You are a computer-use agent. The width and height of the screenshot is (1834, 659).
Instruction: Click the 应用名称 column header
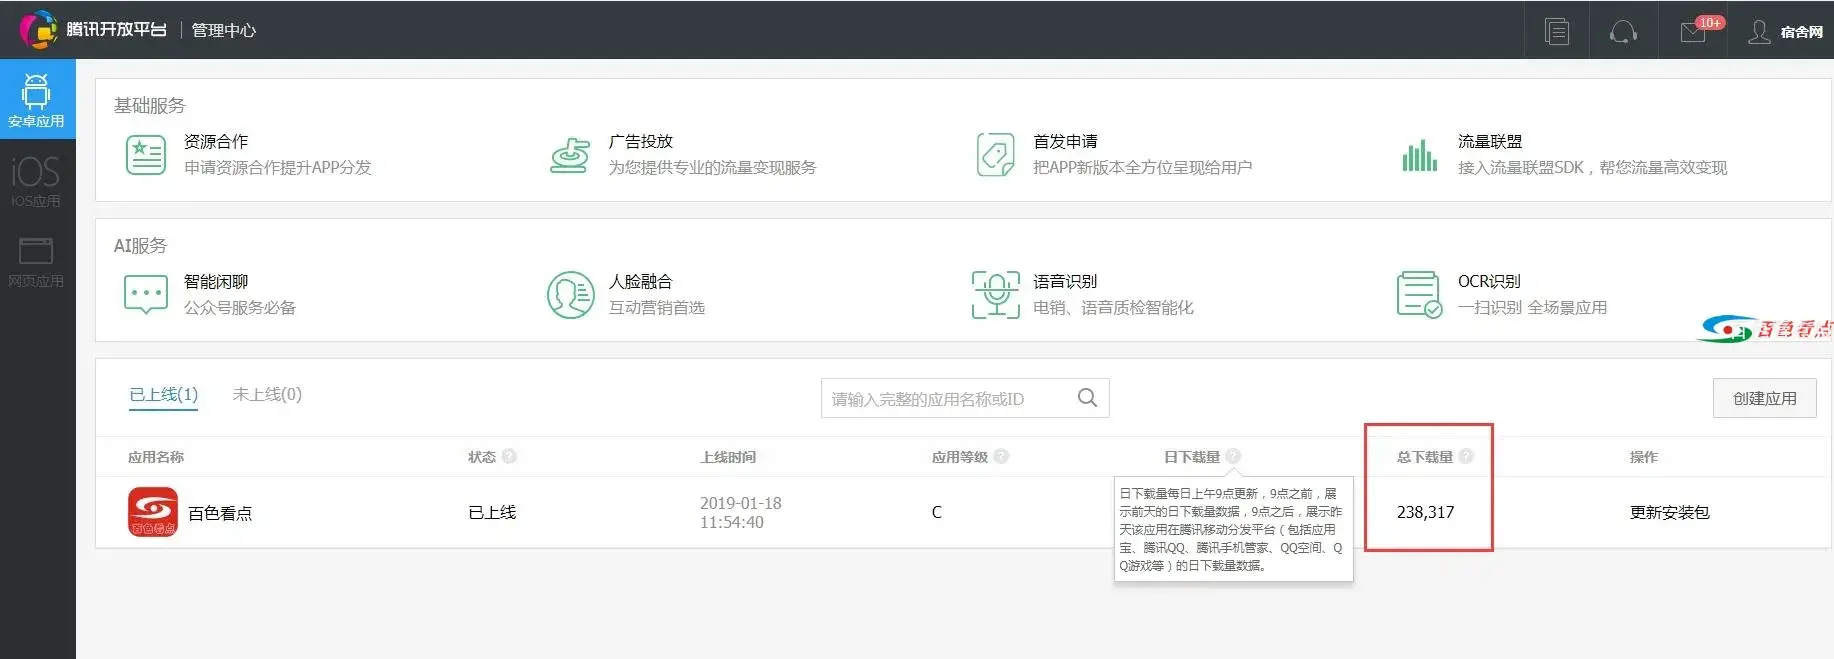156,457
